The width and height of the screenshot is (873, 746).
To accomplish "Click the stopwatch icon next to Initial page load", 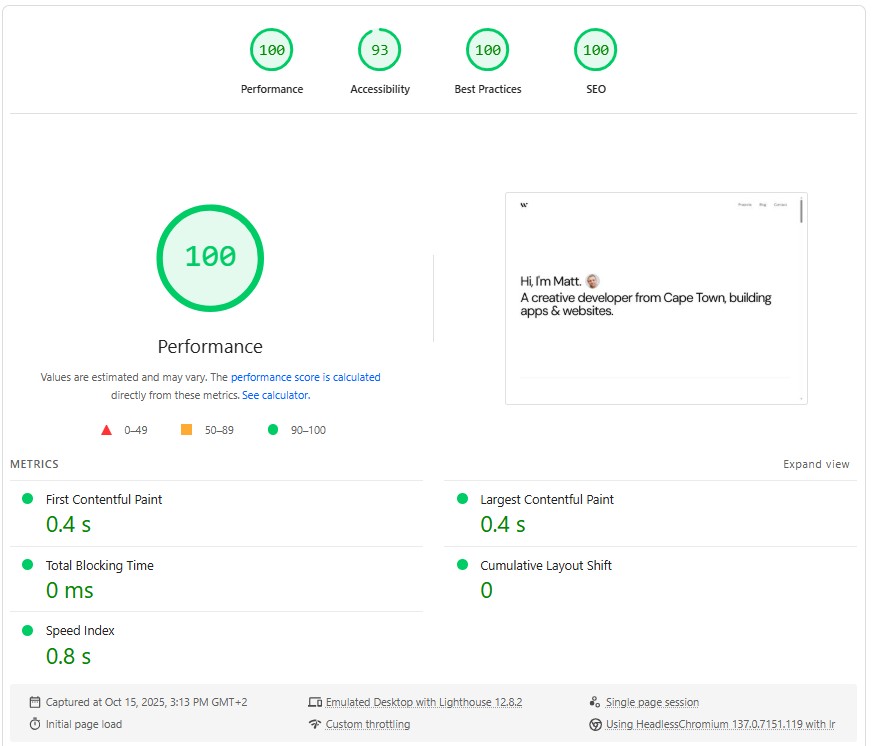I will 35,724.
